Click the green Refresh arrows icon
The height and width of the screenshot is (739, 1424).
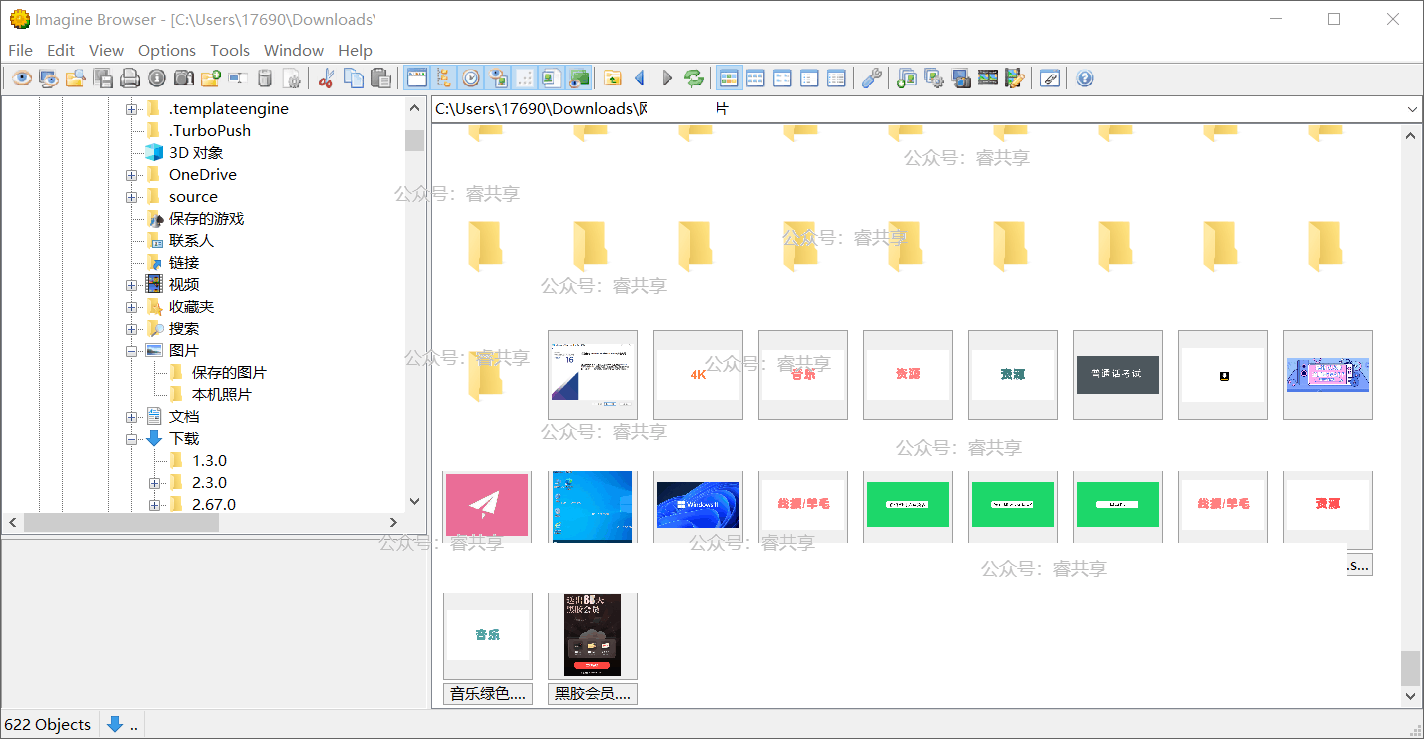(x=694, y=78)
